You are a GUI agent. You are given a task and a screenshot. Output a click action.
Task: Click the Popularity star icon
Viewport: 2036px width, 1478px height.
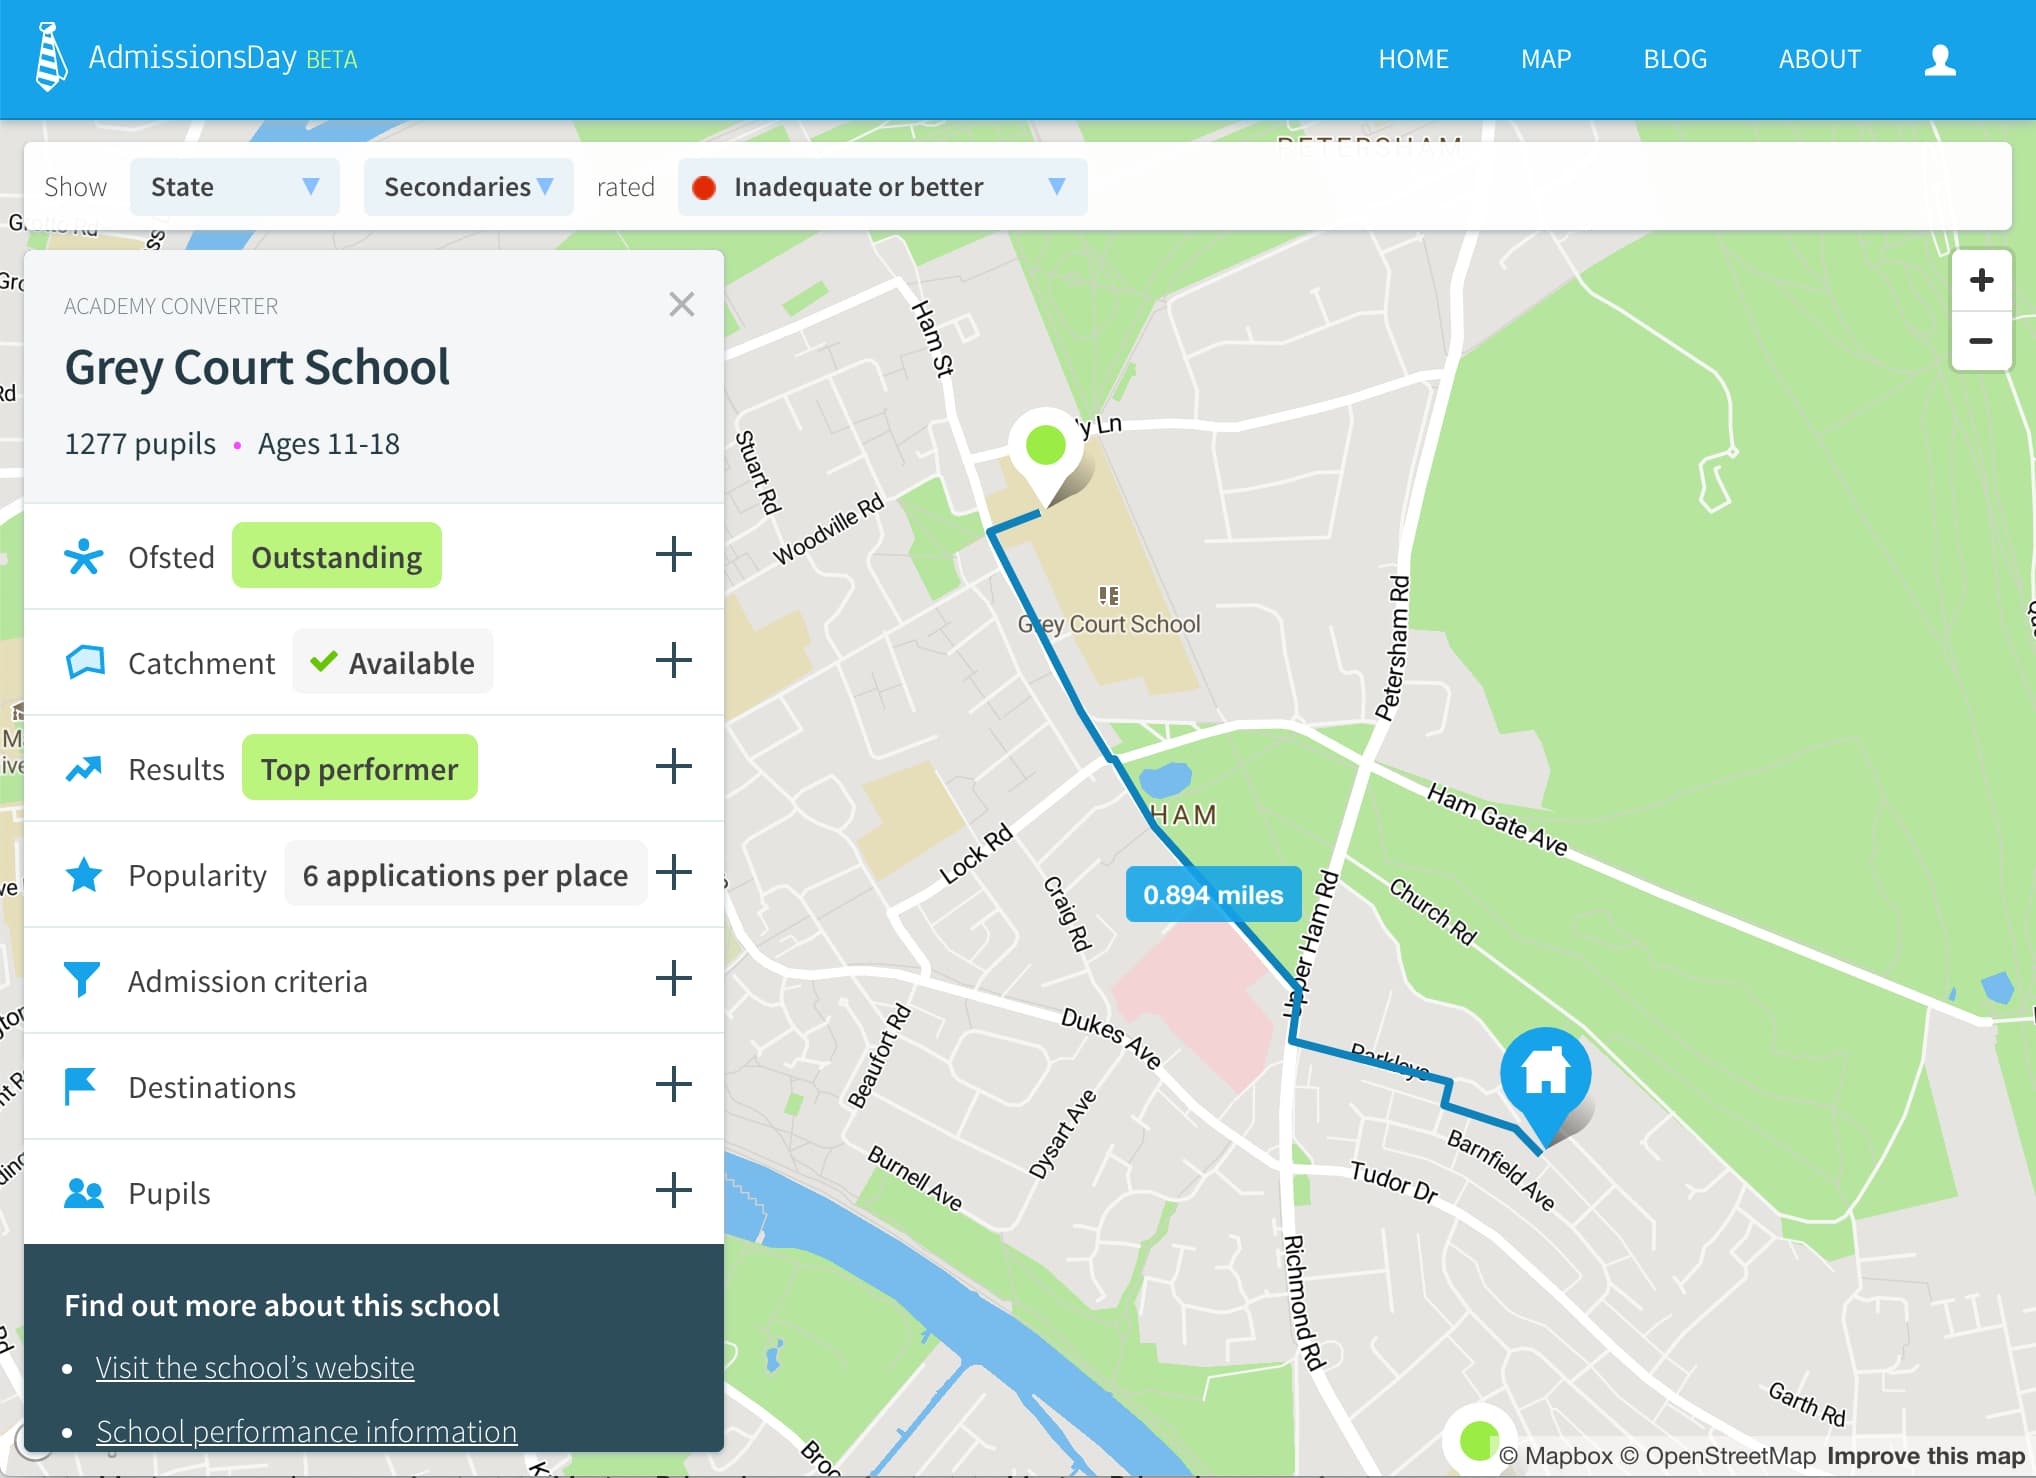[x=84, y=874]
